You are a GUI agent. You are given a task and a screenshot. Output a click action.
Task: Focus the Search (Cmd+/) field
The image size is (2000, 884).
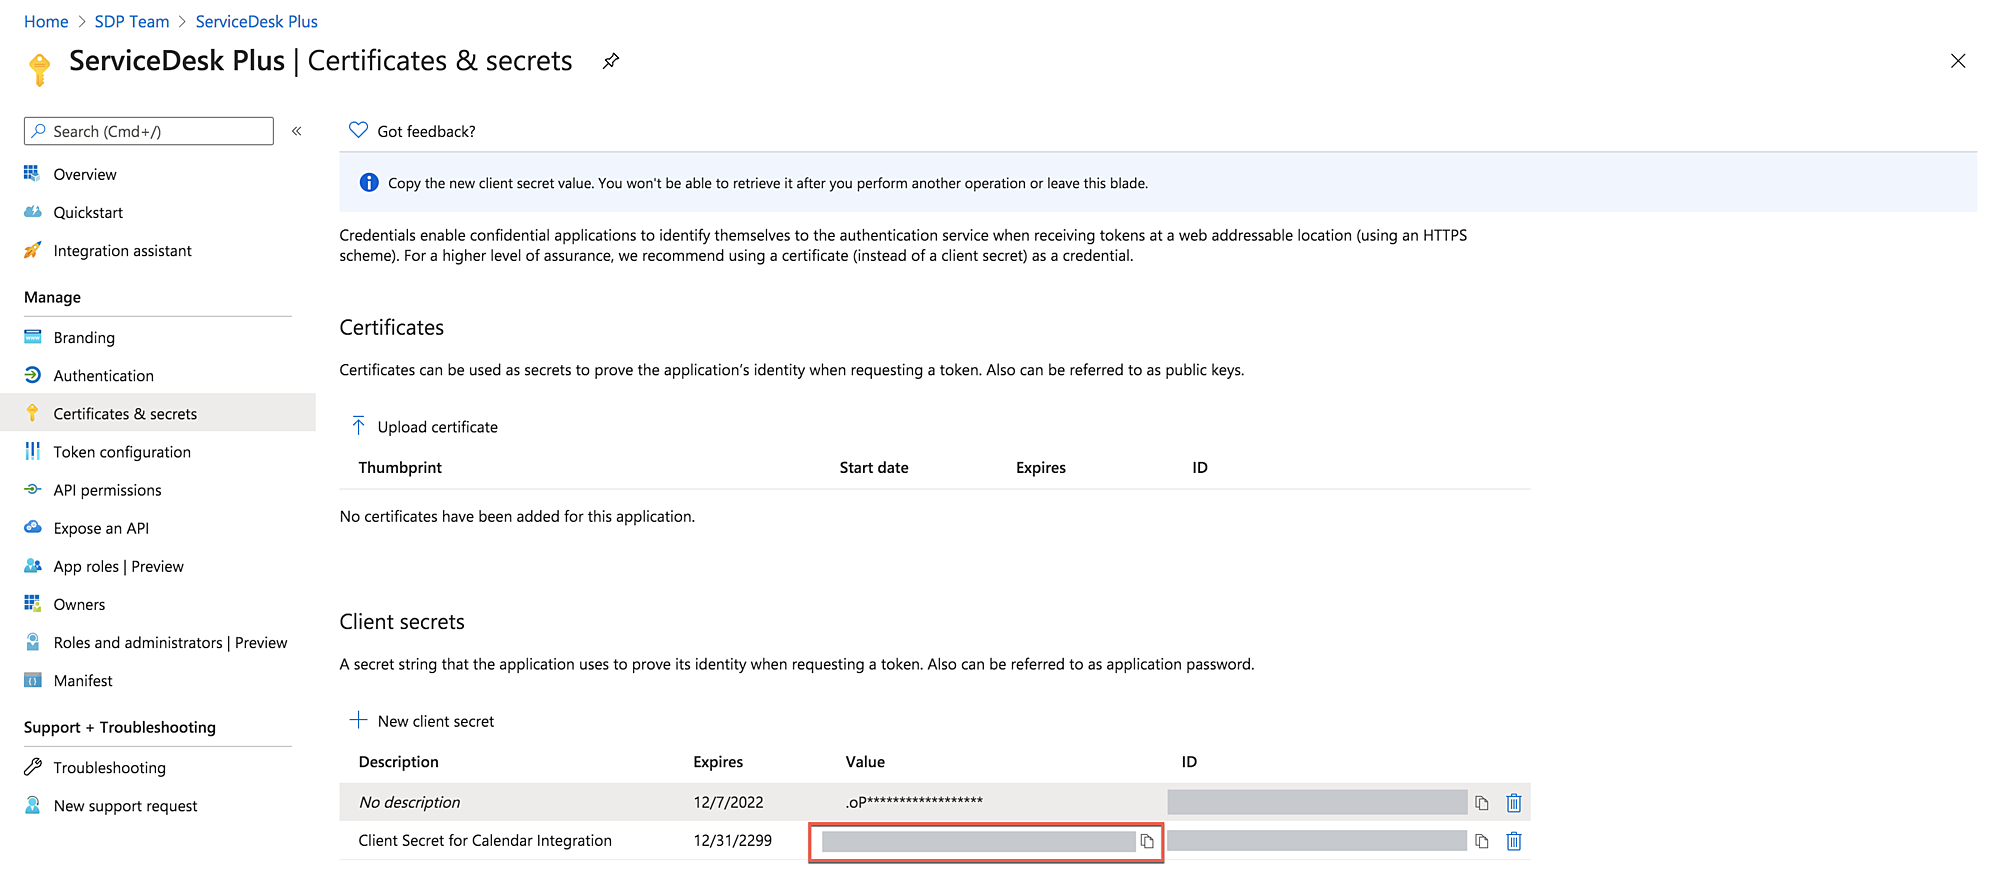(149, 131)
